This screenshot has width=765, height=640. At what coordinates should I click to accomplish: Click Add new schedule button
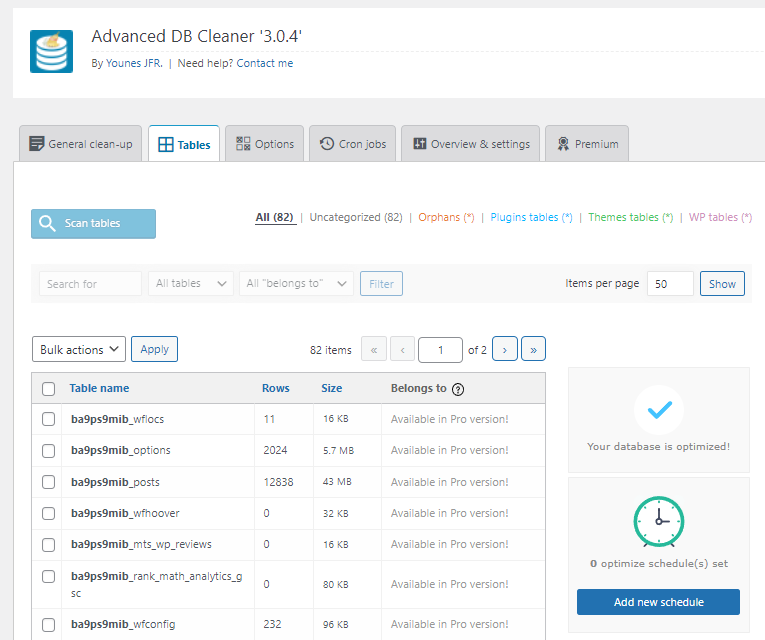click(x=658, y=602)
